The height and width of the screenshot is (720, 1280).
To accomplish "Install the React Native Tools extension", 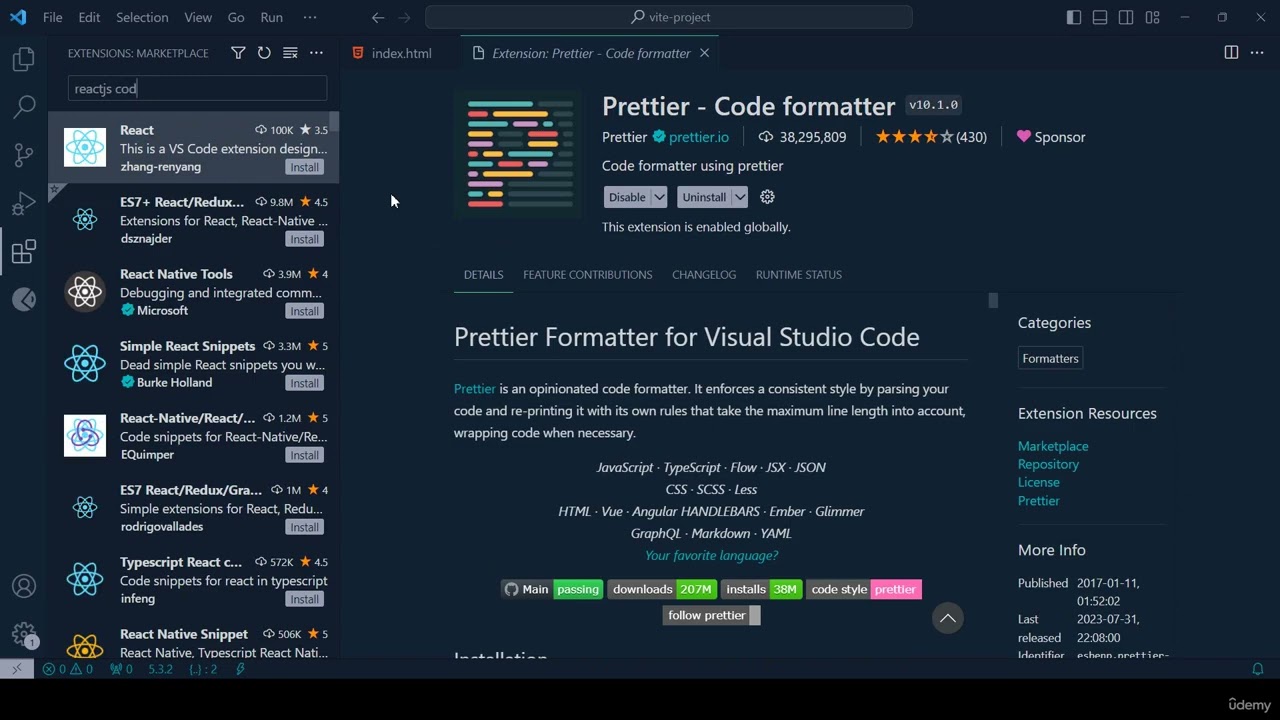I will click(304, 311).
